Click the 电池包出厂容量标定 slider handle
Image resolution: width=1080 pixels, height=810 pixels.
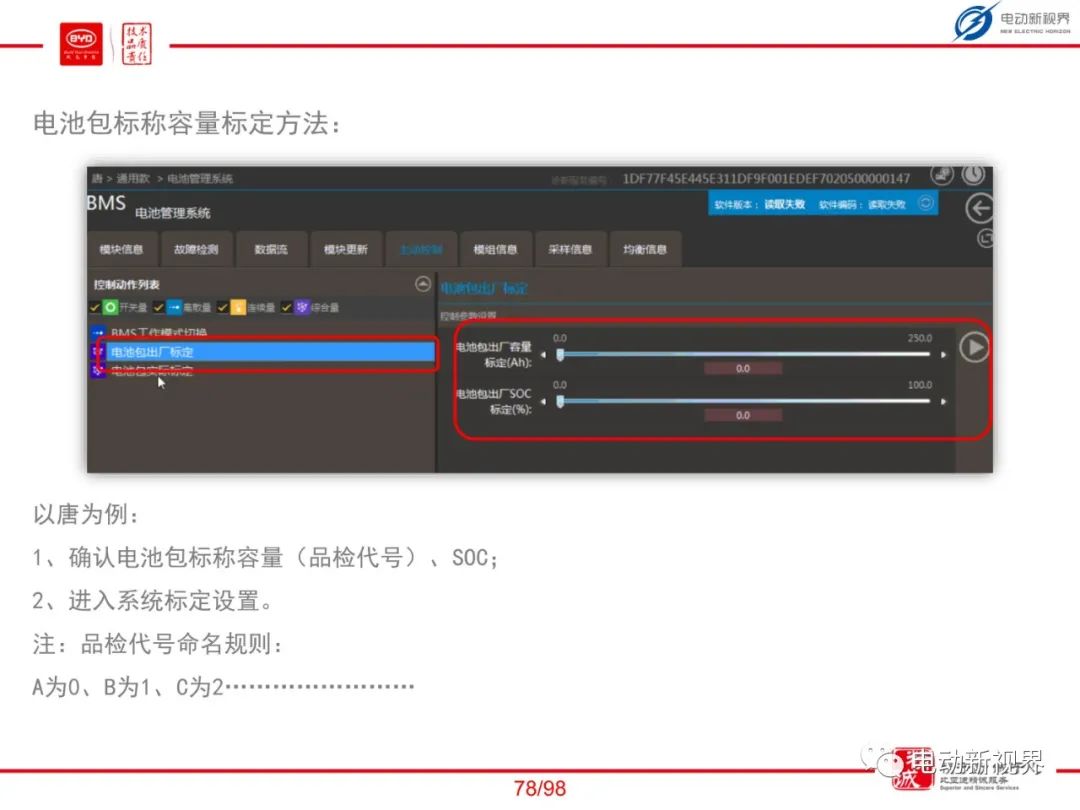560,355
